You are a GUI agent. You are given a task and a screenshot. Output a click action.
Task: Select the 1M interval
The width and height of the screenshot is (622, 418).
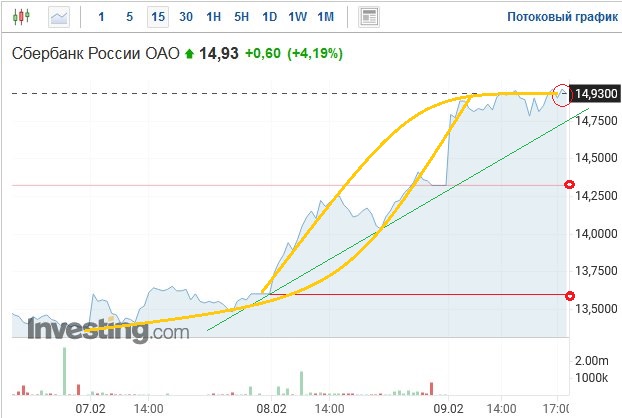pyautogui.click(x=325, y=17)
